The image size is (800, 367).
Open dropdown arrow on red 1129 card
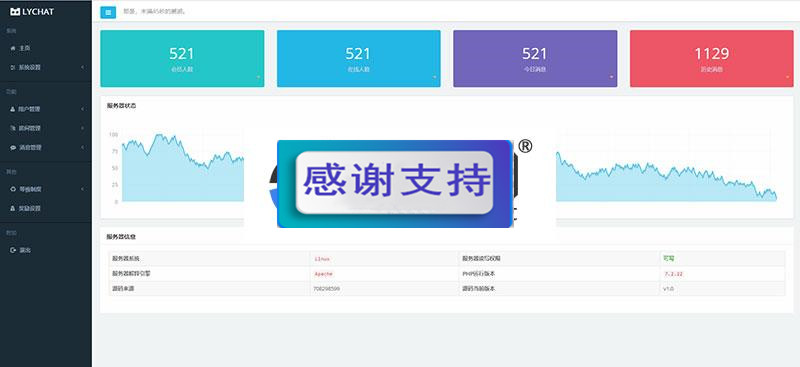pos(787,78)
